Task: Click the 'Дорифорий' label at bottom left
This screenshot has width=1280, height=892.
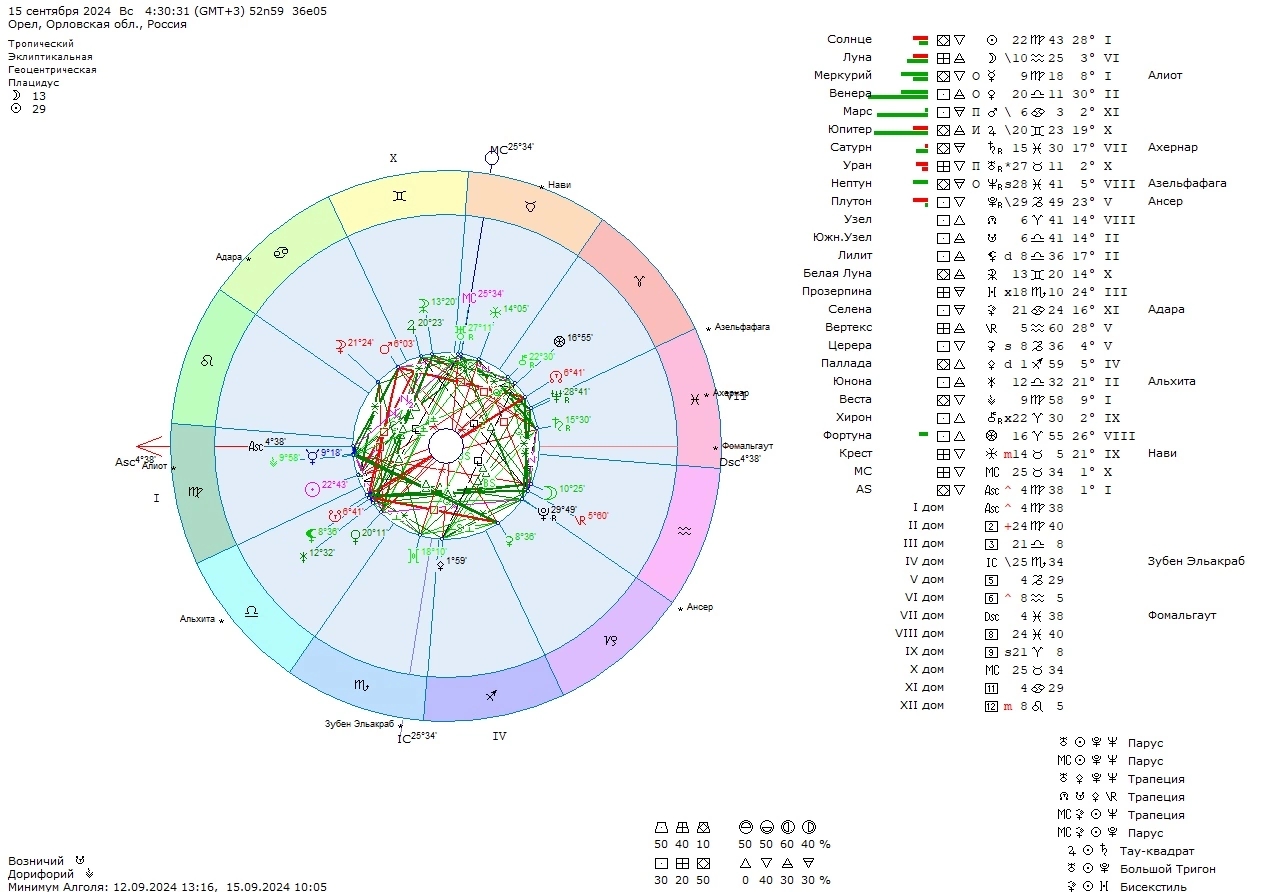Action: 40,874
